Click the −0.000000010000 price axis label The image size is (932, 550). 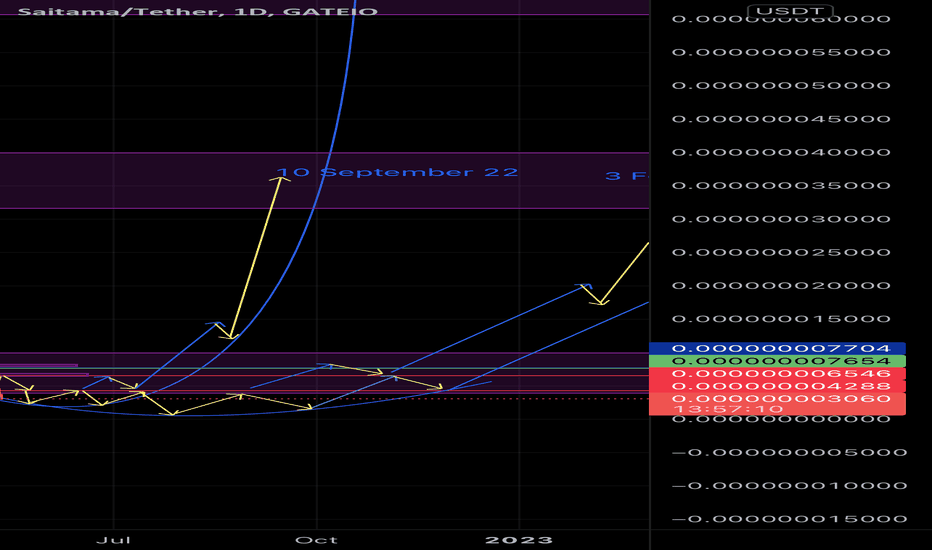(x=789, y=486)
